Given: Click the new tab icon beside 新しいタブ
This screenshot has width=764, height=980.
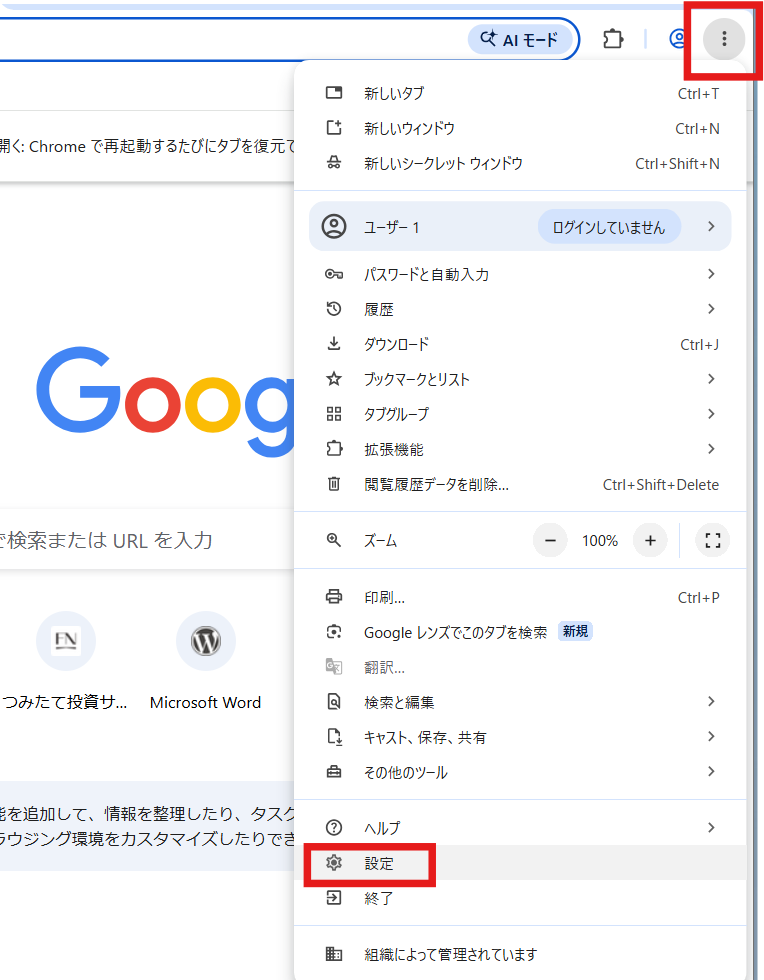Looking at the screenshot, I should tap(334, 92).
